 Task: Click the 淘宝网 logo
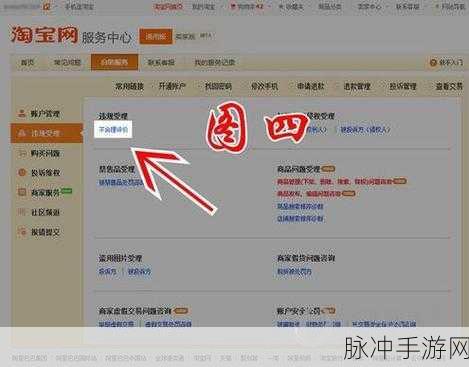[x=44, y=34]
